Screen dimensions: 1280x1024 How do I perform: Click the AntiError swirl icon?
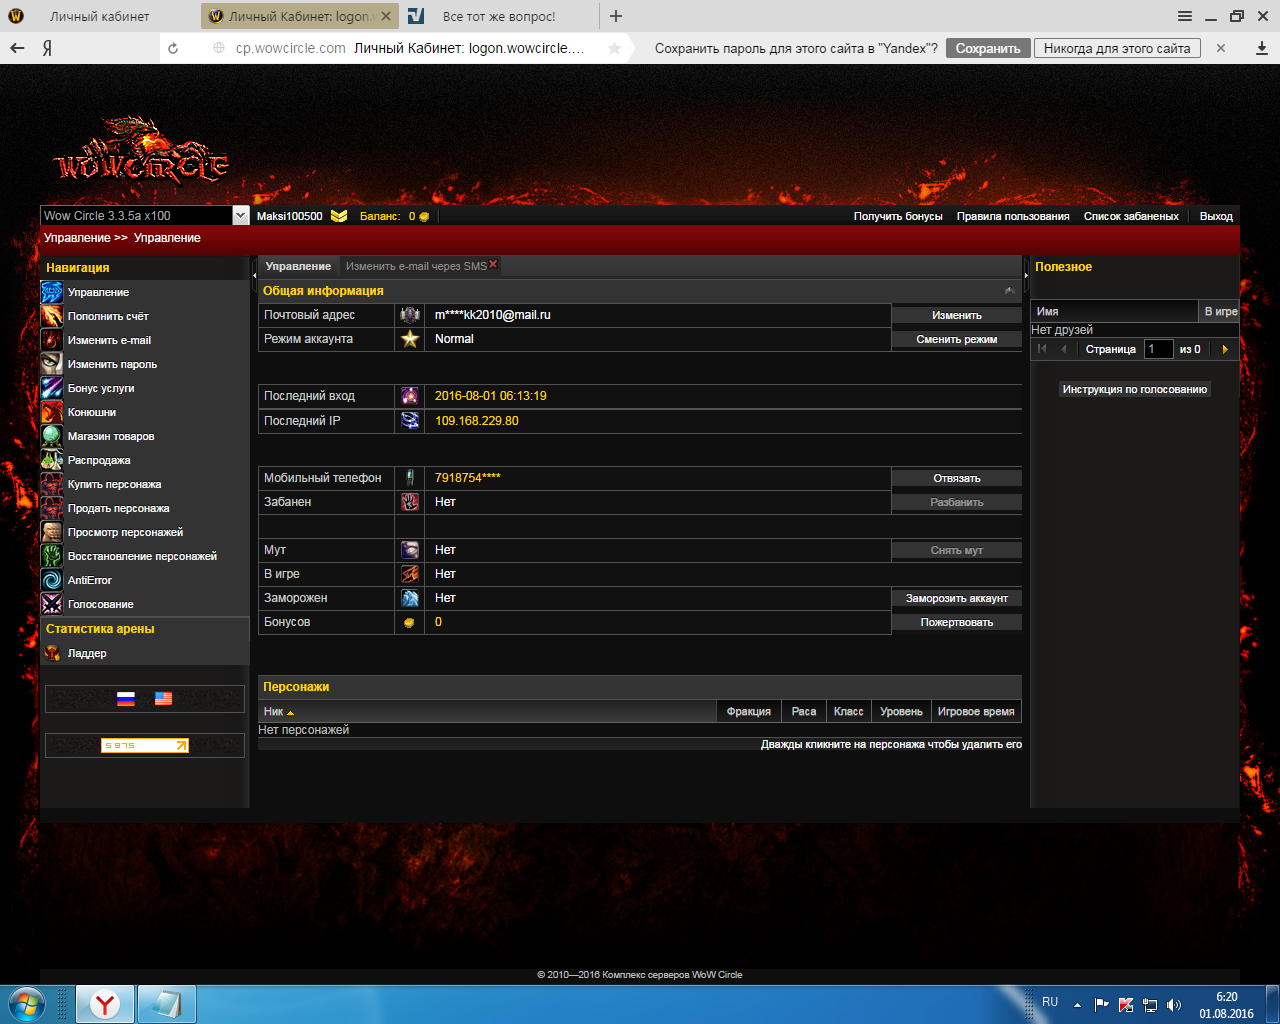[52, 580]
